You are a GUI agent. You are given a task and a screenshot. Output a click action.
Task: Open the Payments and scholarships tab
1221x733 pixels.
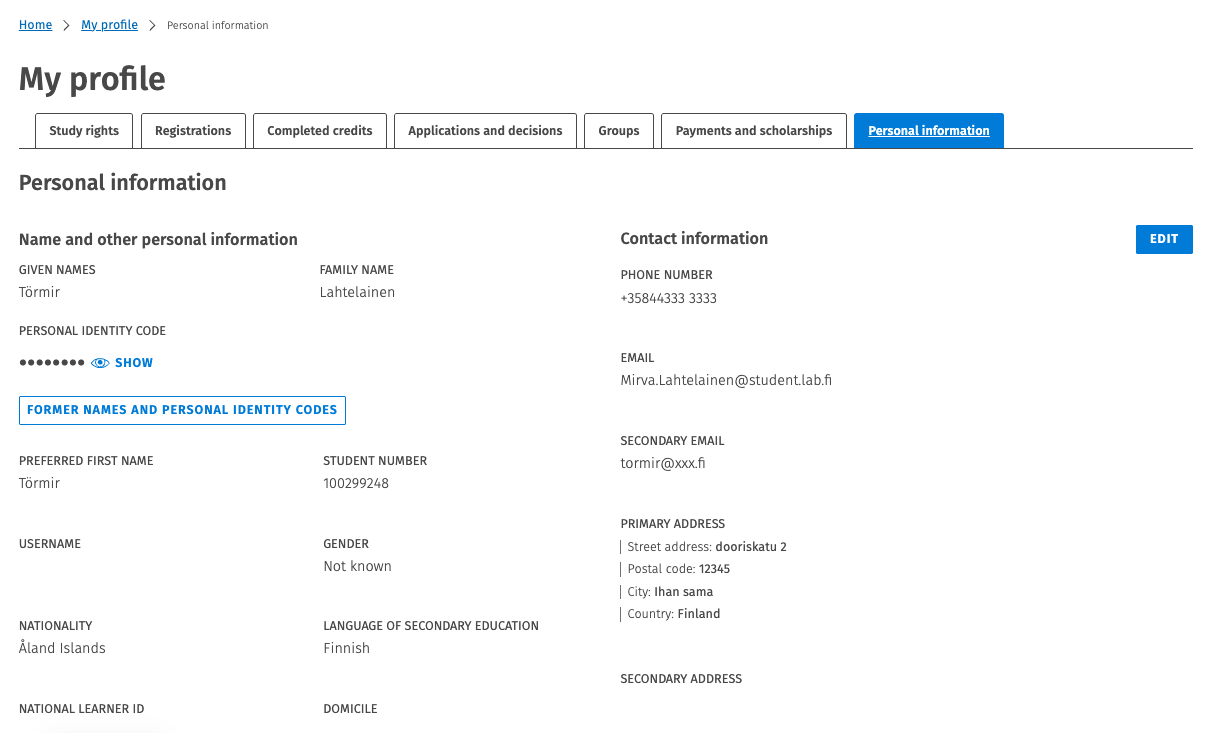click(x=753, y=130)
